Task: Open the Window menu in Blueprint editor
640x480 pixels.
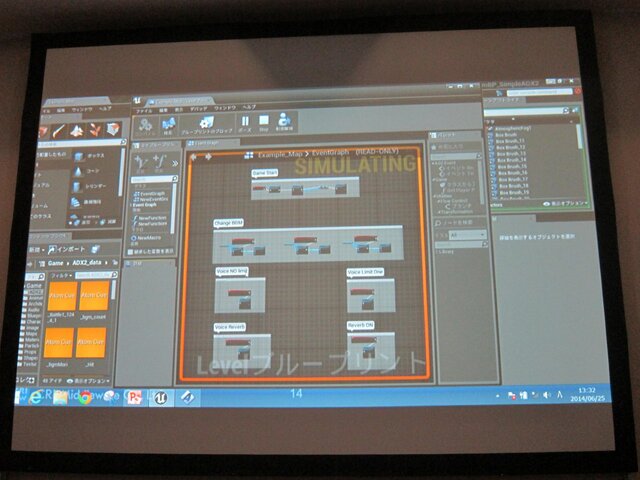Action: (x=225, y=108)
